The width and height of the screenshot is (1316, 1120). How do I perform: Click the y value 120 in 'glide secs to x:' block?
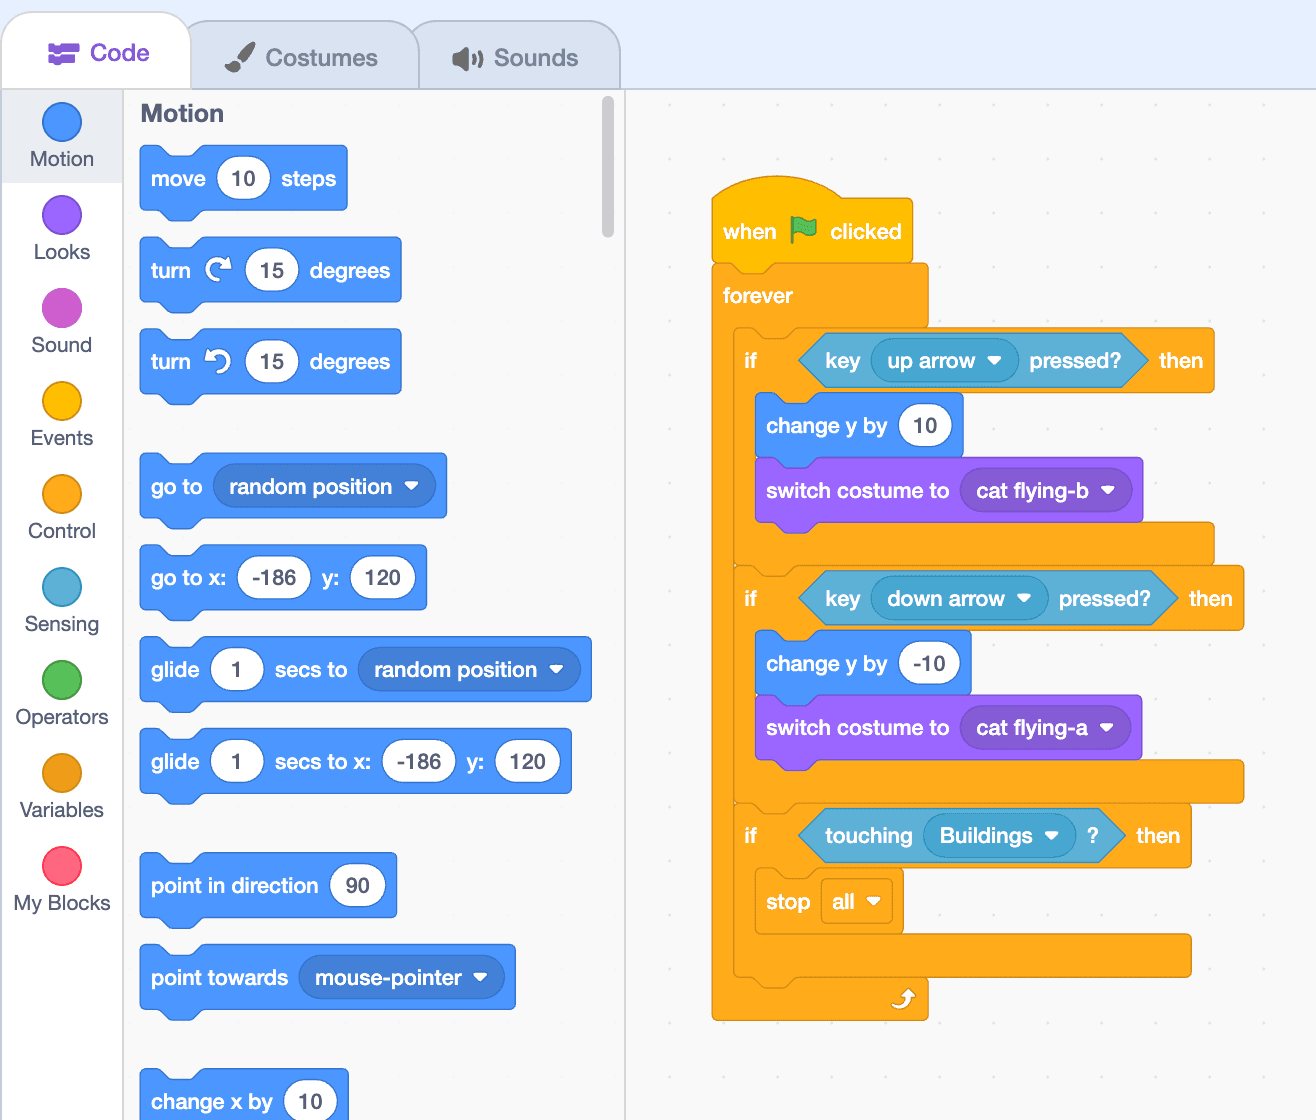tap(527, 762)
